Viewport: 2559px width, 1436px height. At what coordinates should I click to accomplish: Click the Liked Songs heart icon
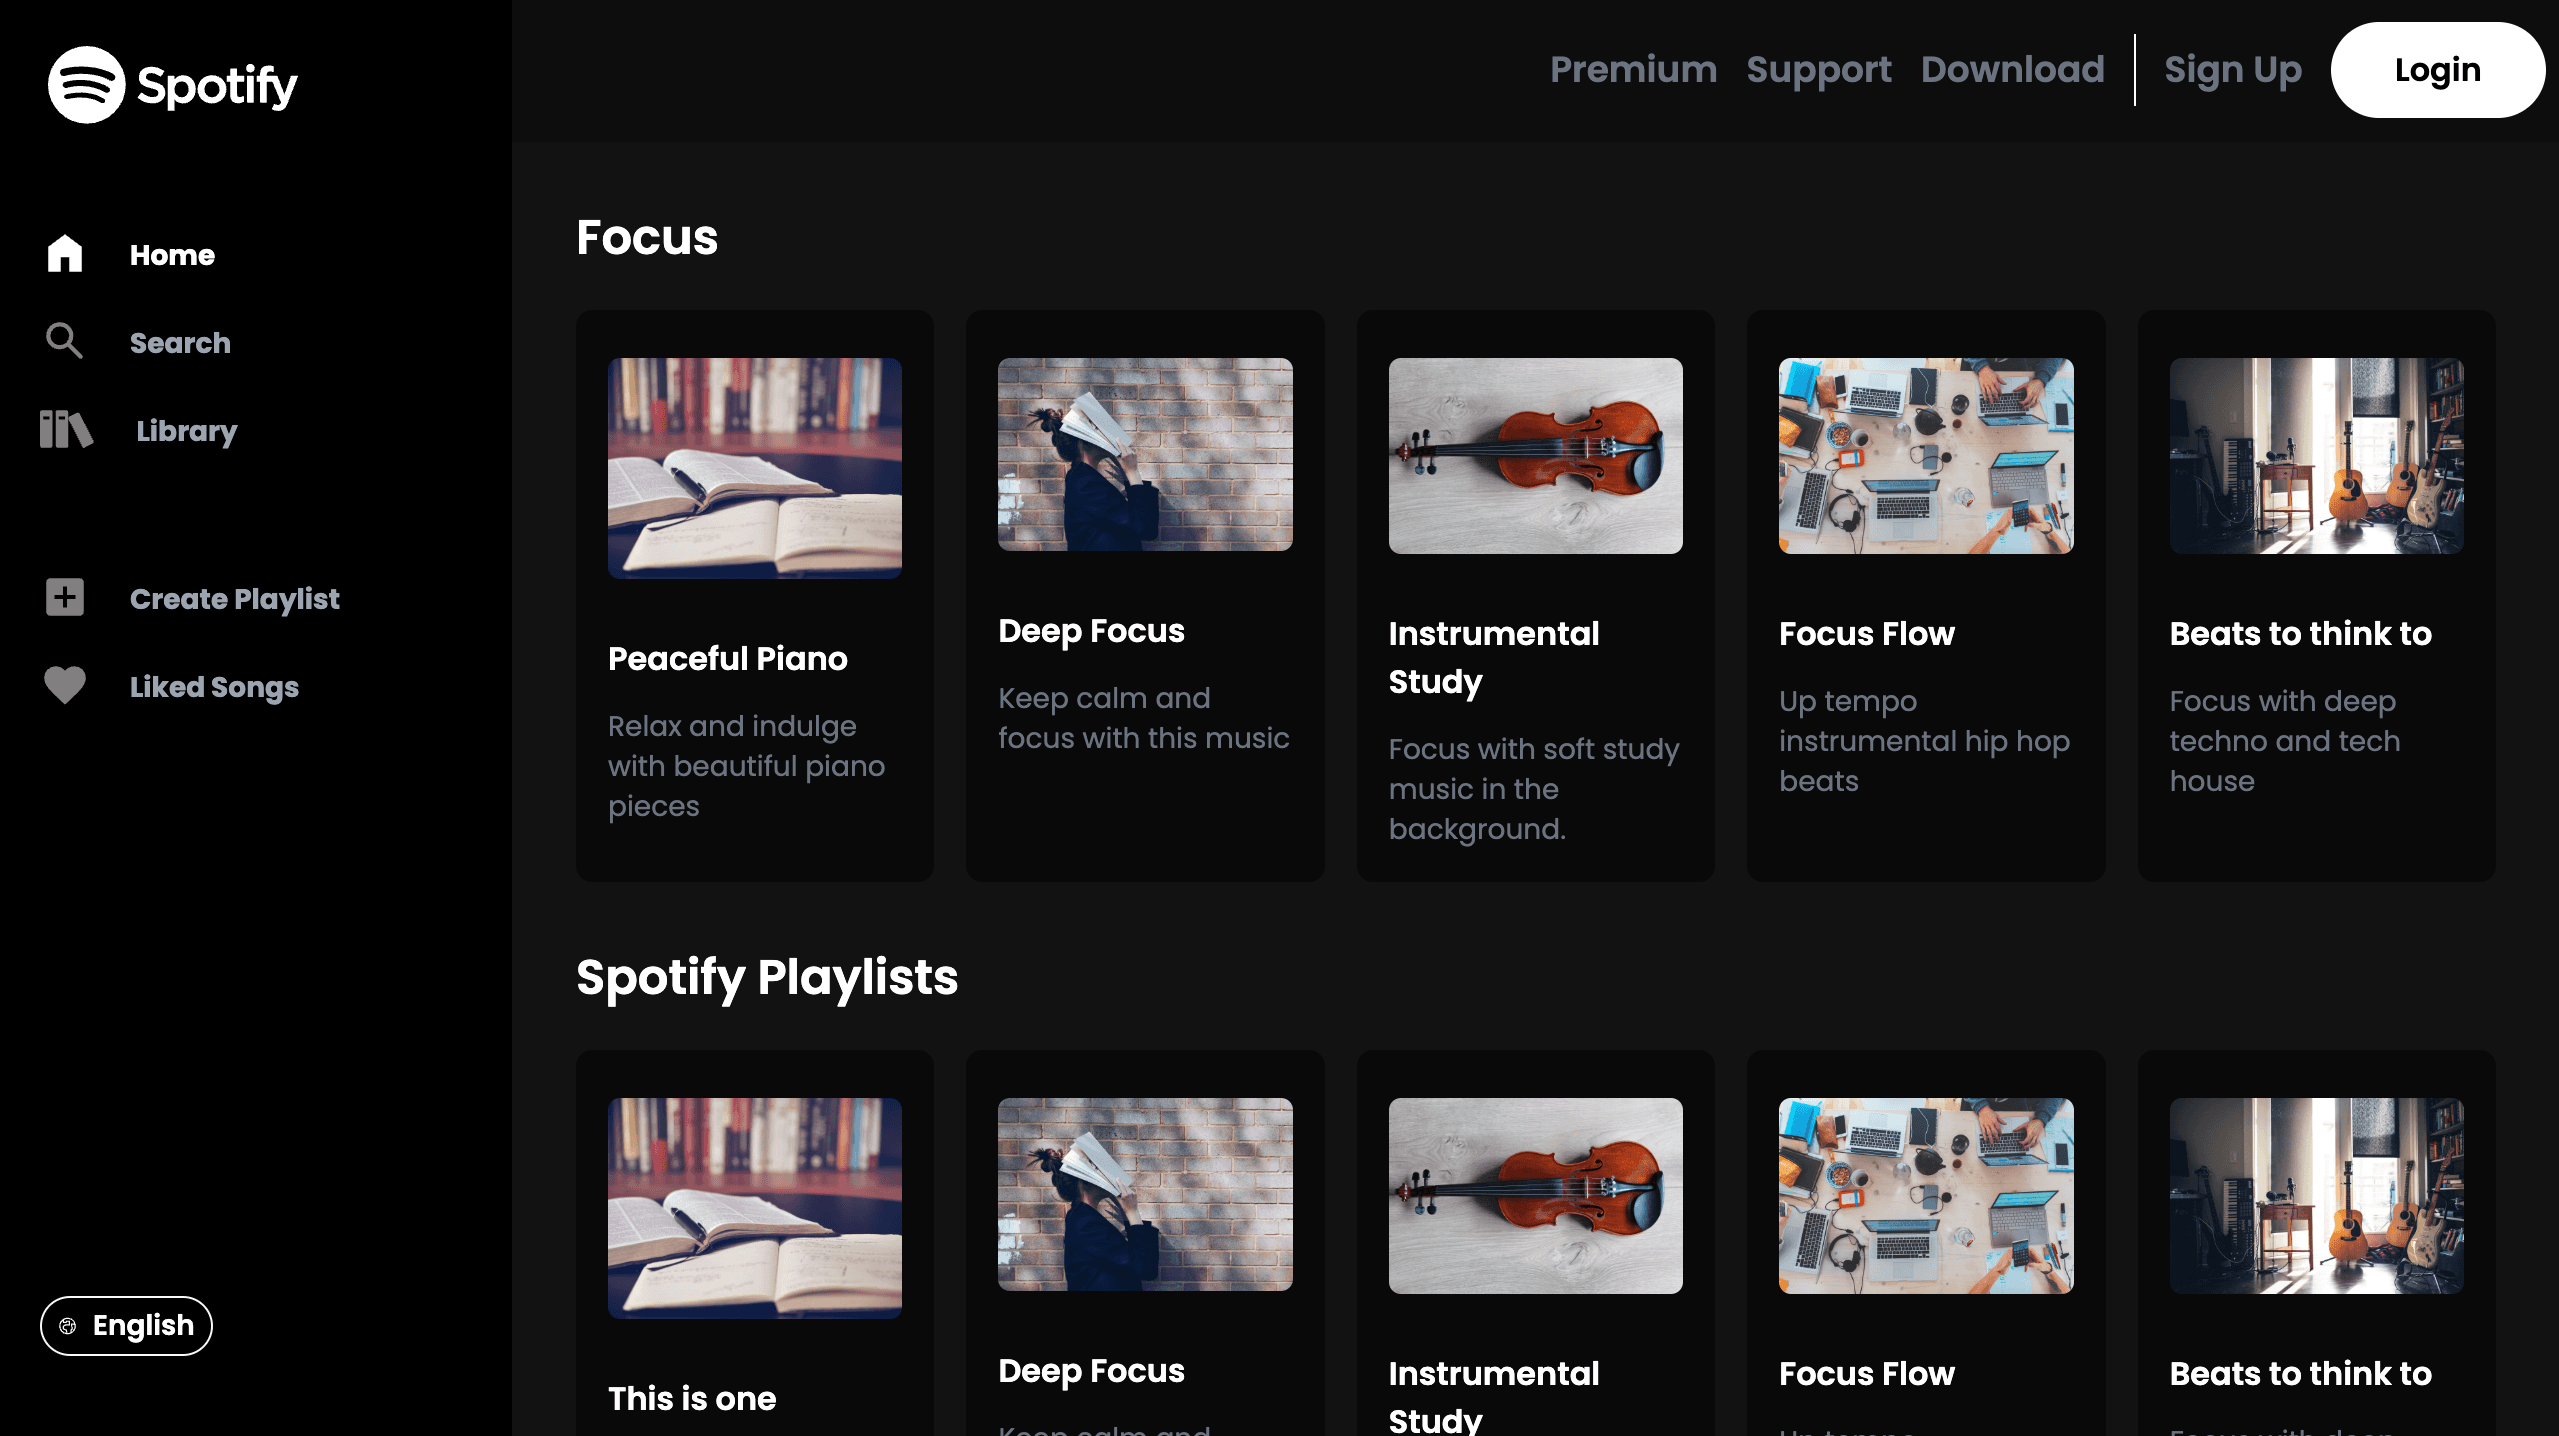(x=65, y=686)
